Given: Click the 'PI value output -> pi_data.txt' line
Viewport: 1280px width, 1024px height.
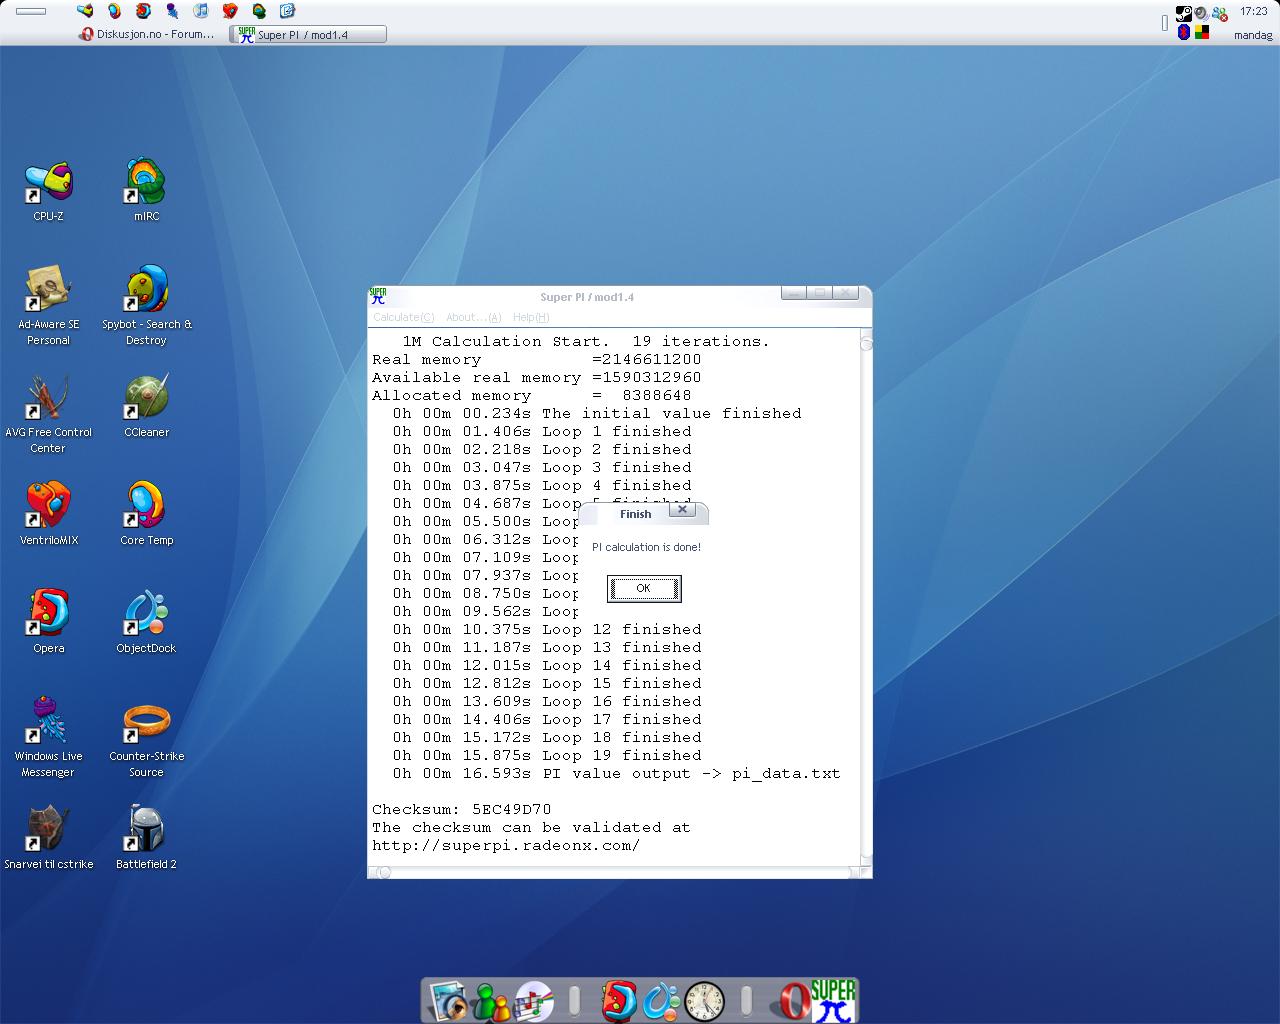Looking at the screenshot, I should 616,774.
